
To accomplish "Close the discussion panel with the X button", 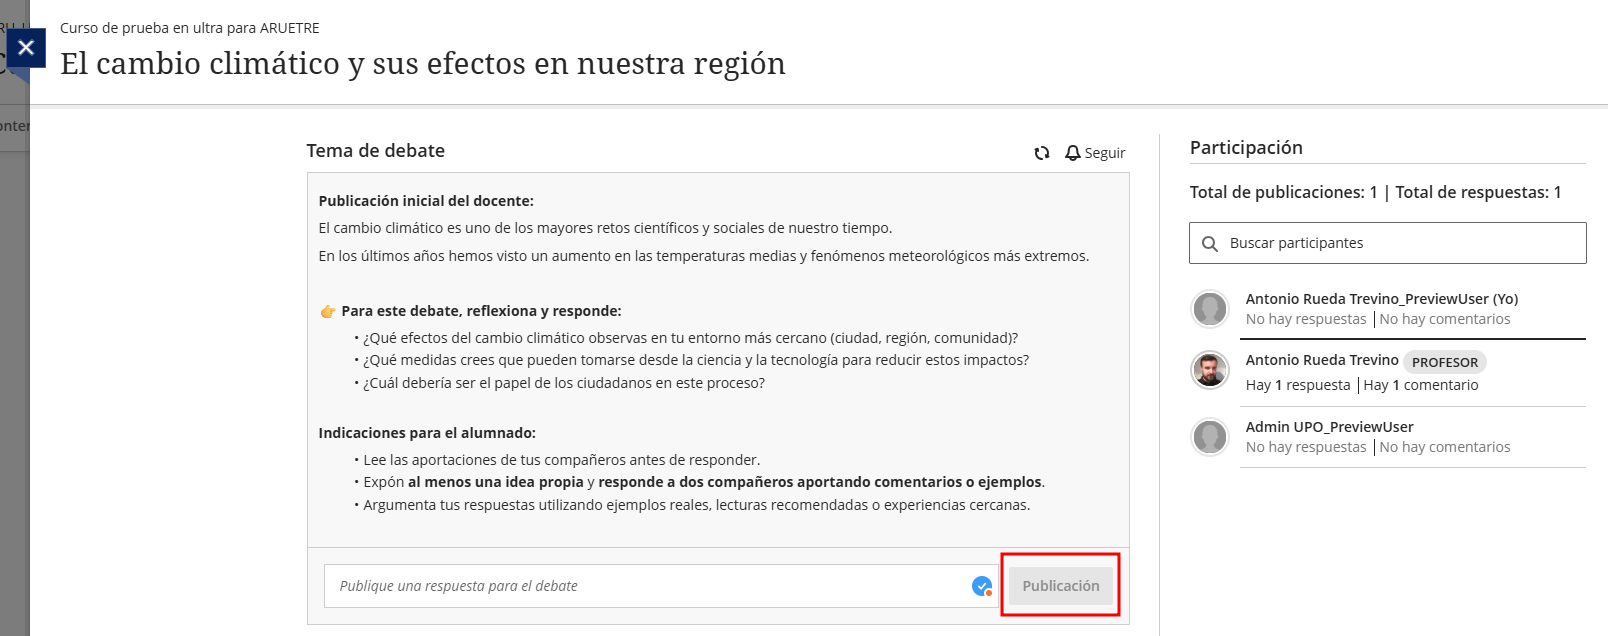I will pos(26,47).
